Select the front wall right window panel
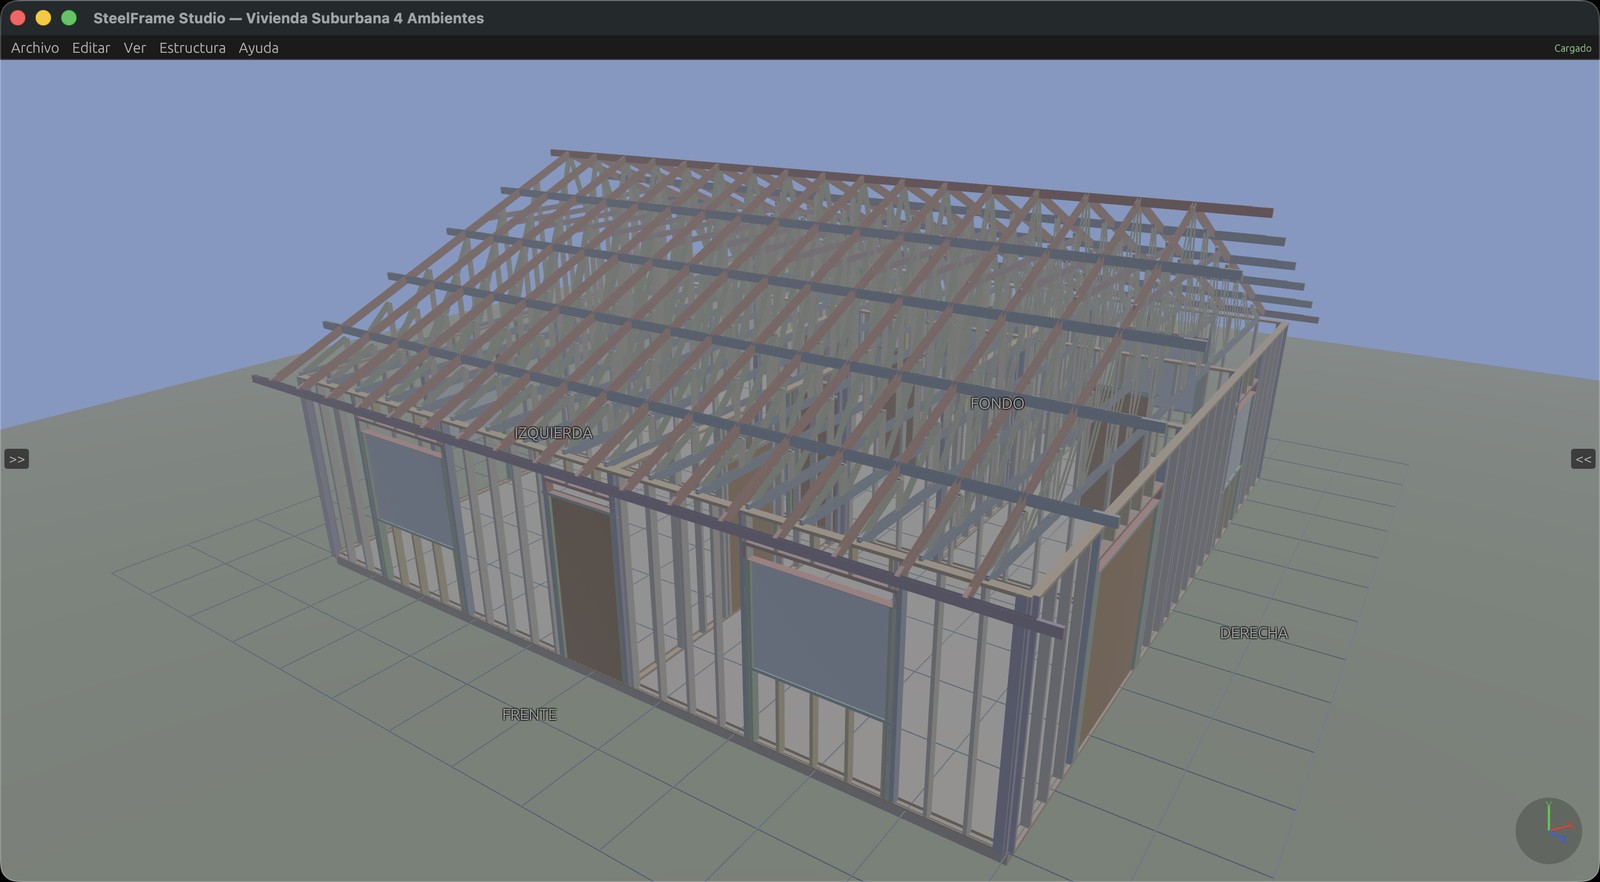Image resolution: width=1600 pixels, height=882 pixels. point(820,640)
